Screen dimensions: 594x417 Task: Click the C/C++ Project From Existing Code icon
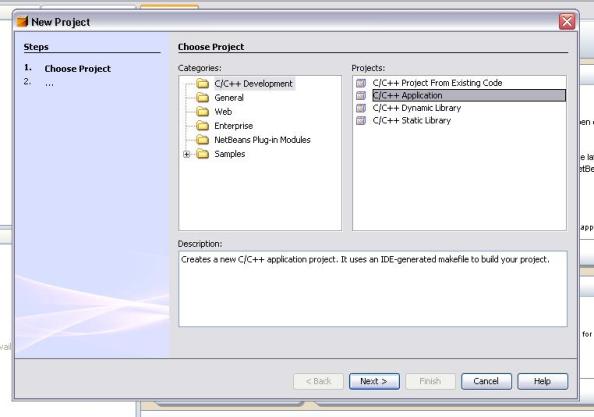361,83
